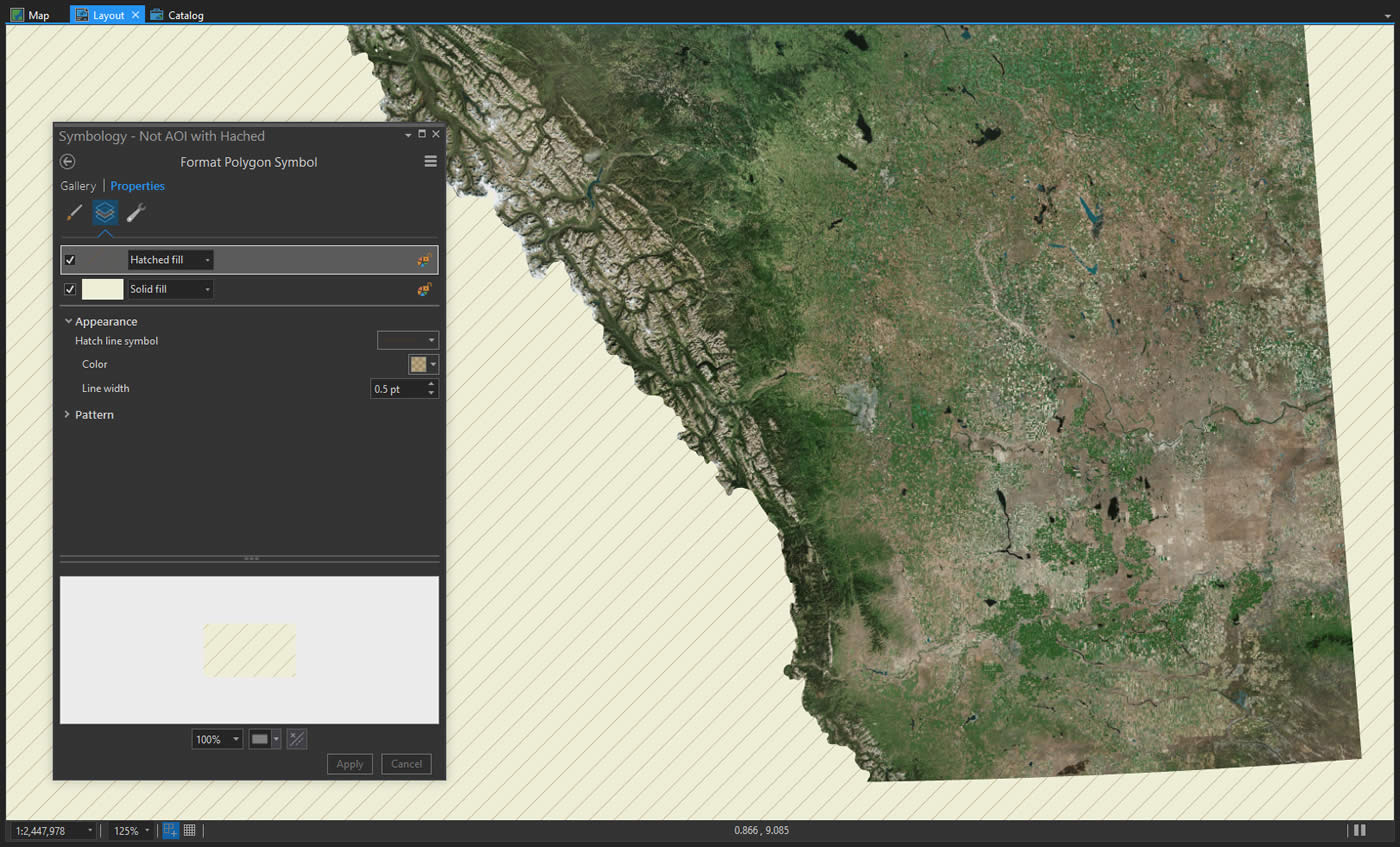Open the layout zoom 125% dropdown
This screenshot has width=1400, height=847.
tap(132, 830)
